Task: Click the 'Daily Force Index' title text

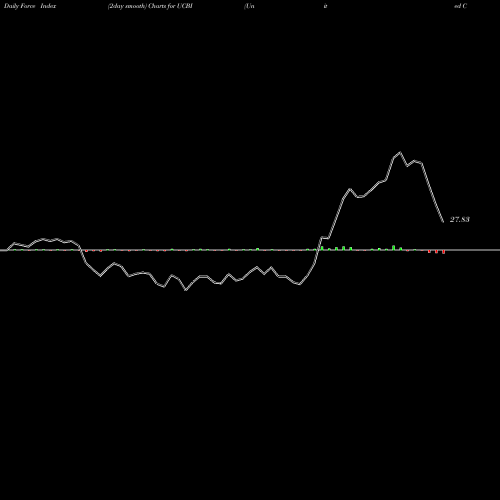Action: [30, 6]
